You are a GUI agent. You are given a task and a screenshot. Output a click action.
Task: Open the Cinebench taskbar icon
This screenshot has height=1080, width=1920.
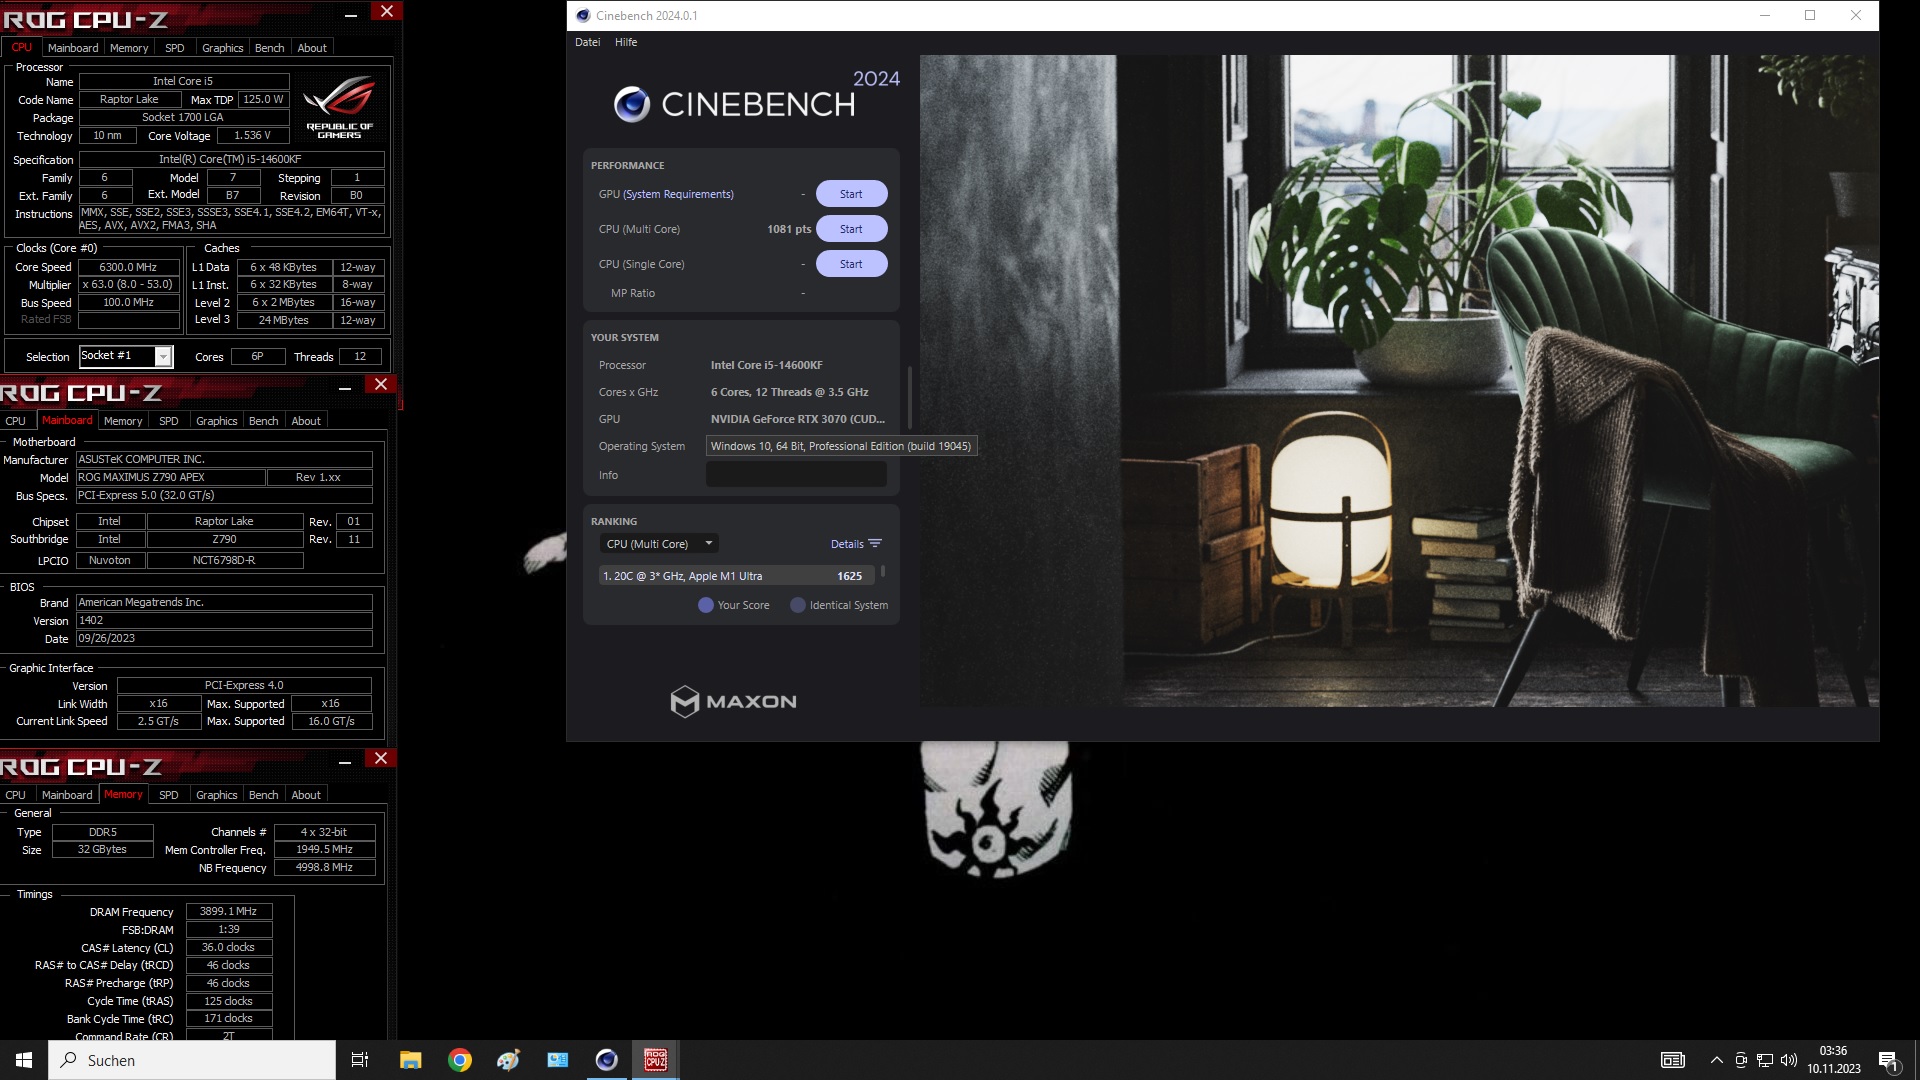(x=606, y=1060)
